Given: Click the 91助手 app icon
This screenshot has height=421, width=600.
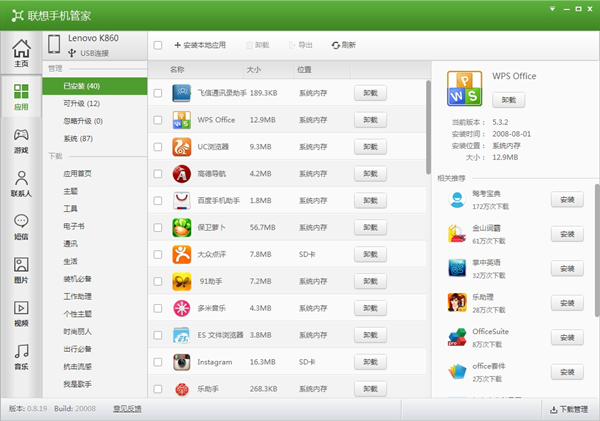Looking at the screenshot, I should (181, 281).
